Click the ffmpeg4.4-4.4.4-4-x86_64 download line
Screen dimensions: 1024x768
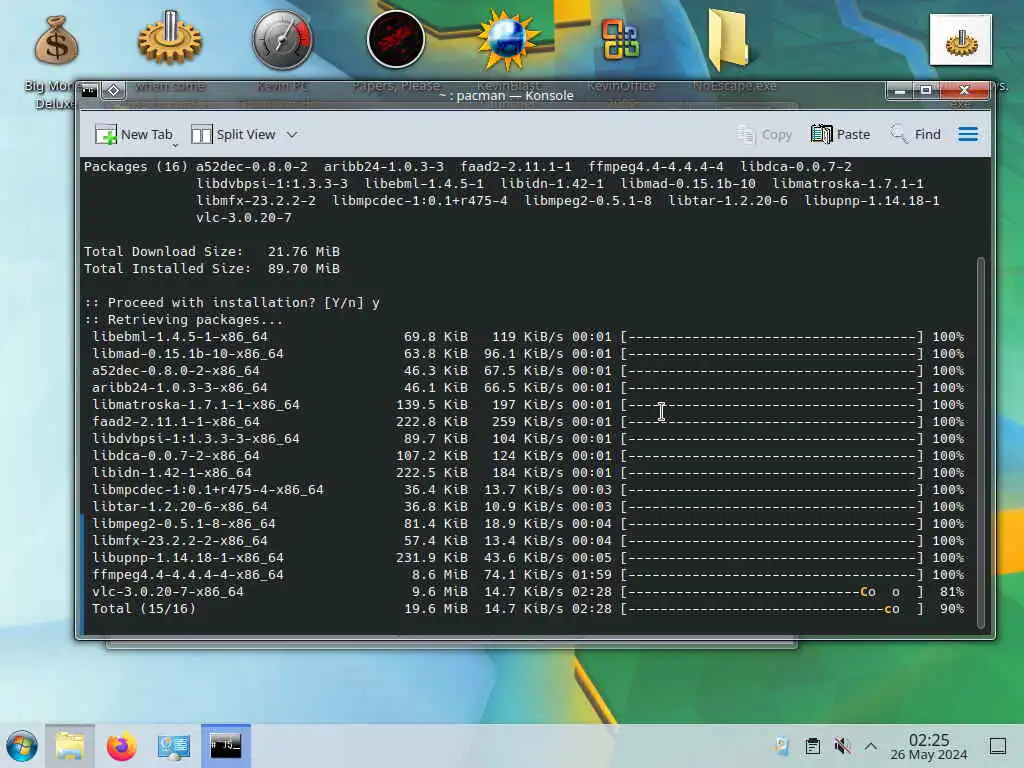(528, 575)
